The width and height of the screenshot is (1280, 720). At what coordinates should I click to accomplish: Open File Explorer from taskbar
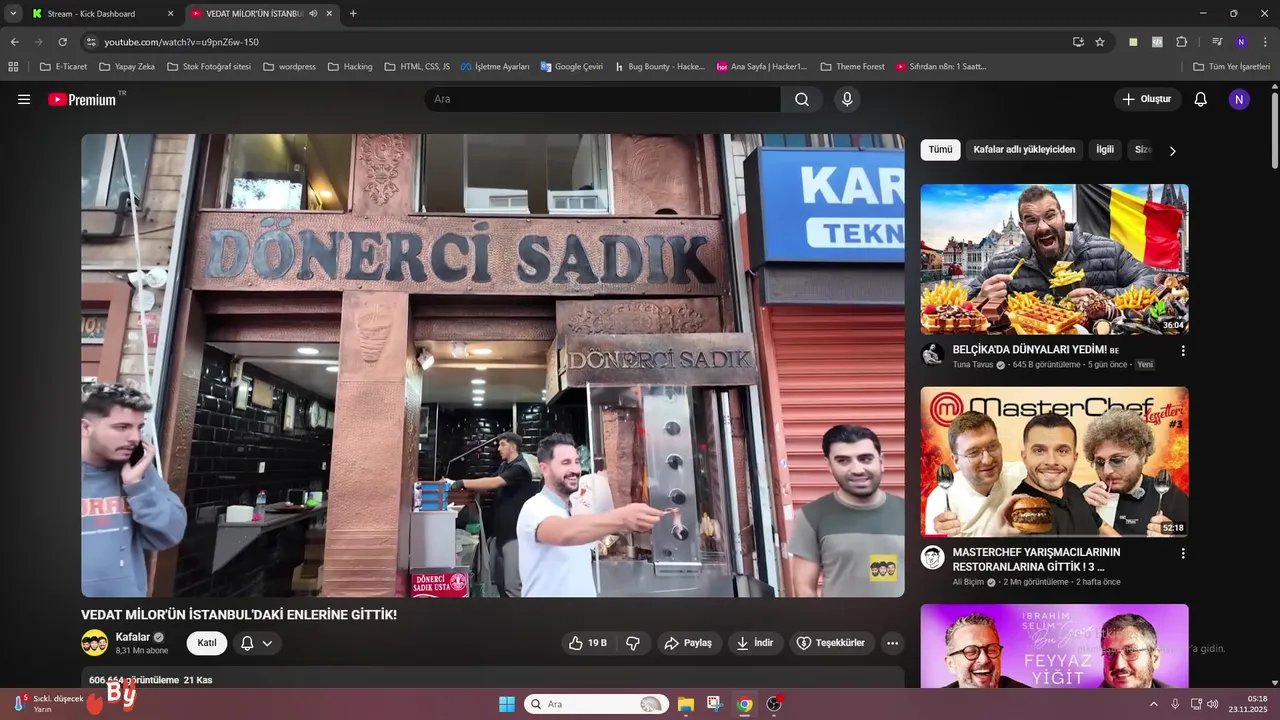686,704
